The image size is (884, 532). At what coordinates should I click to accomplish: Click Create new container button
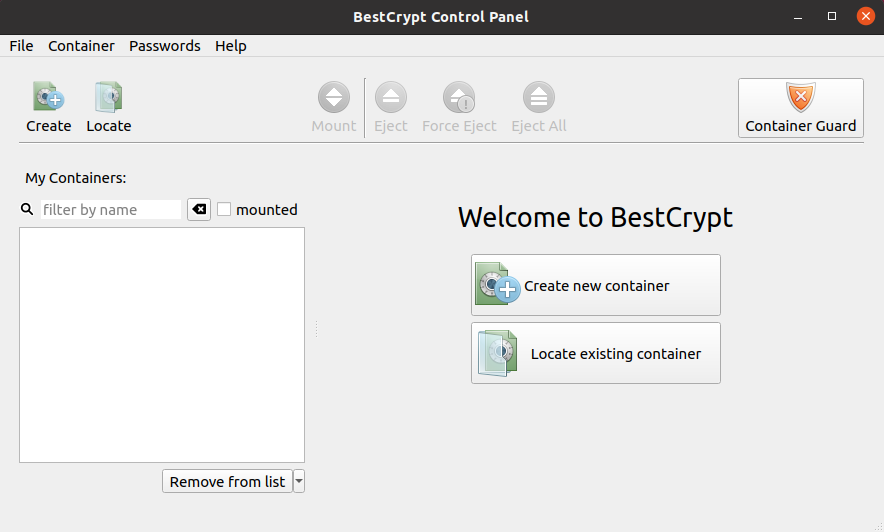(x=596, y=285)
